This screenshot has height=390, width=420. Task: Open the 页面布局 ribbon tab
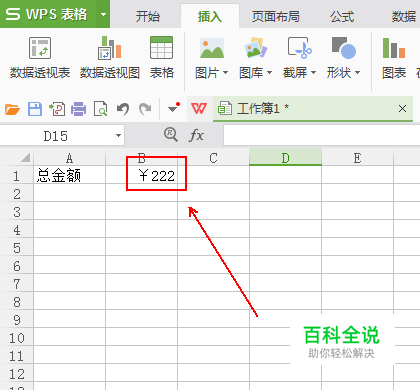[276, 16]
